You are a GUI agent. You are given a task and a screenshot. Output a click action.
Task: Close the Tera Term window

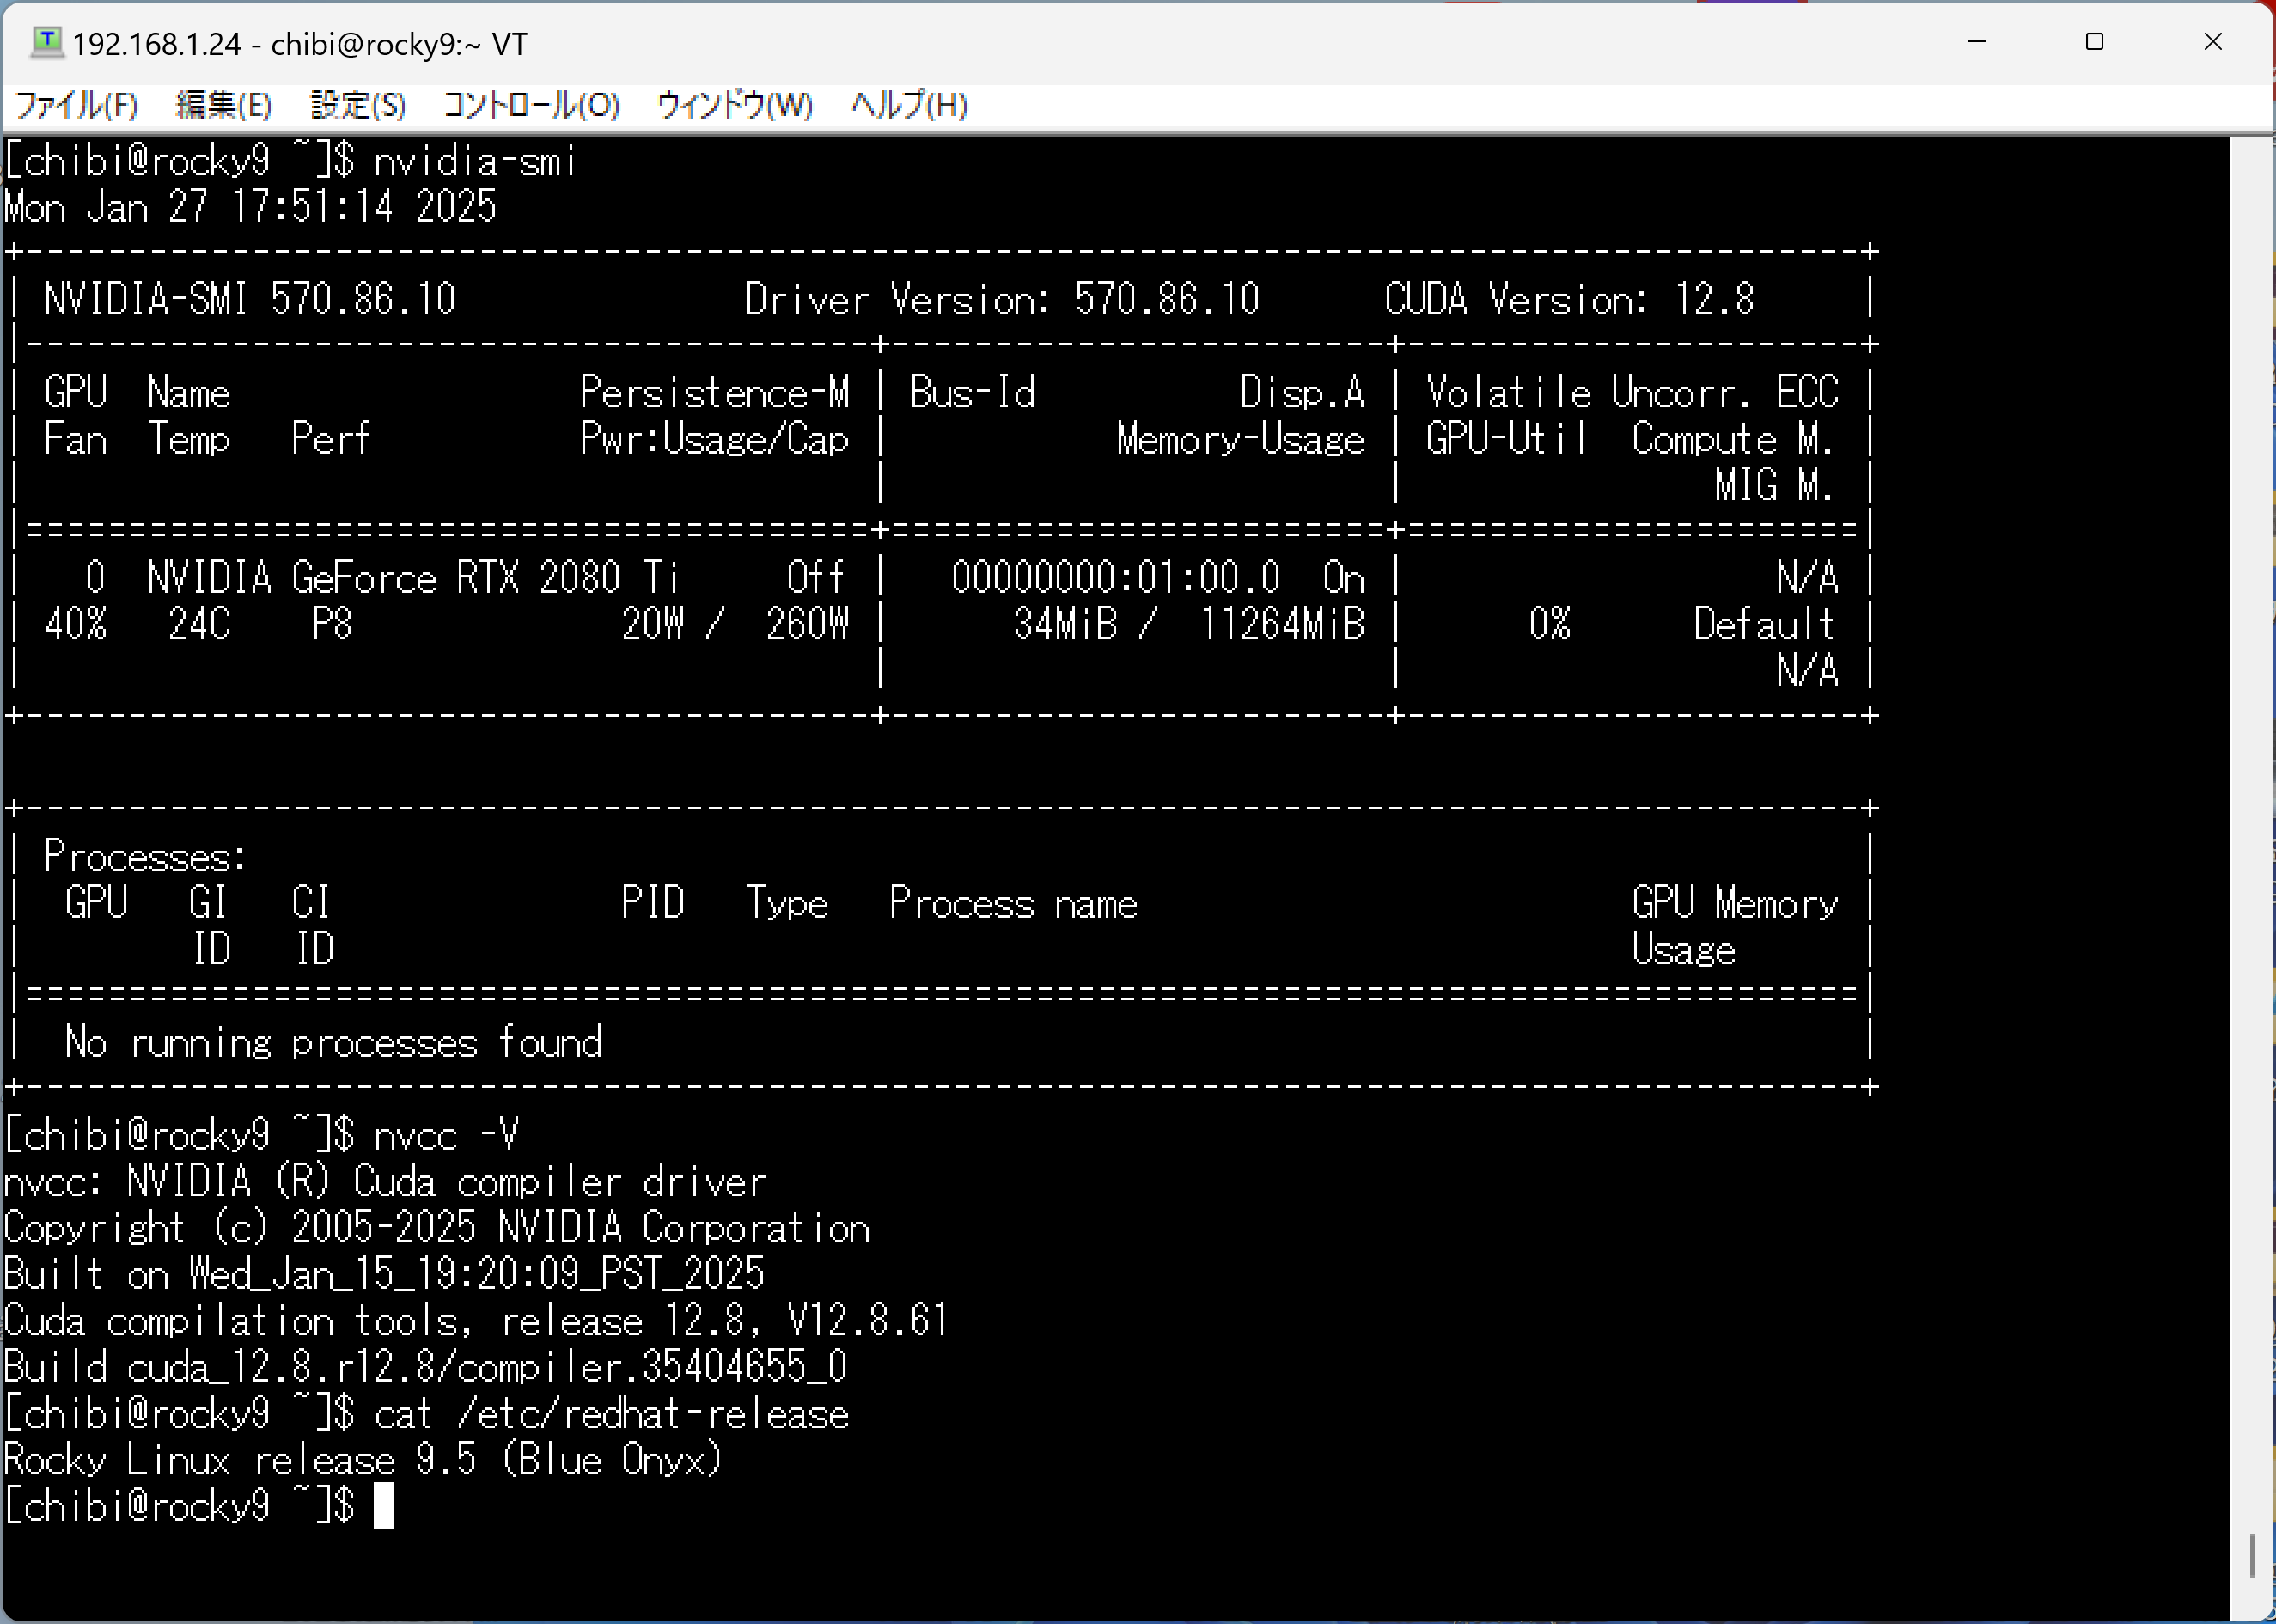pyautogui.click(x=2212, y=42)
